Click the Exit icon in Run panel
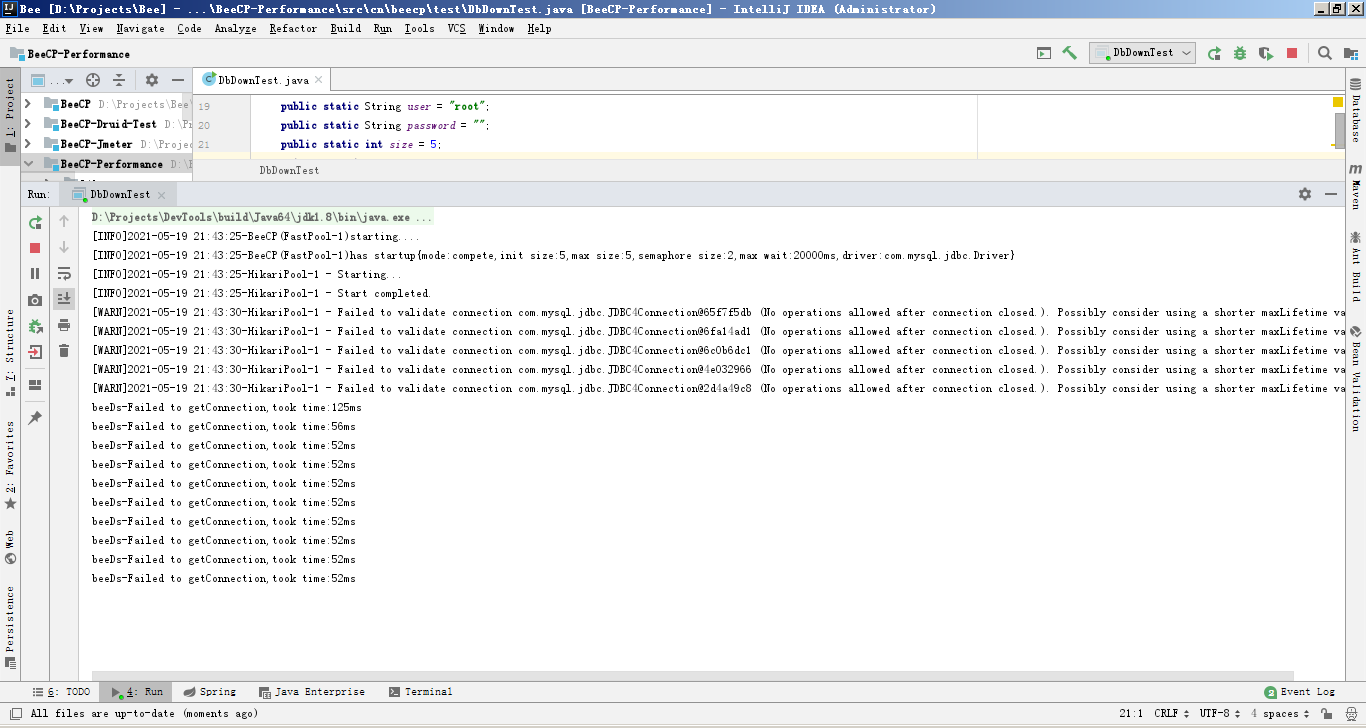The width and height of the screenshot is (1366, 728). coord(35,352)
